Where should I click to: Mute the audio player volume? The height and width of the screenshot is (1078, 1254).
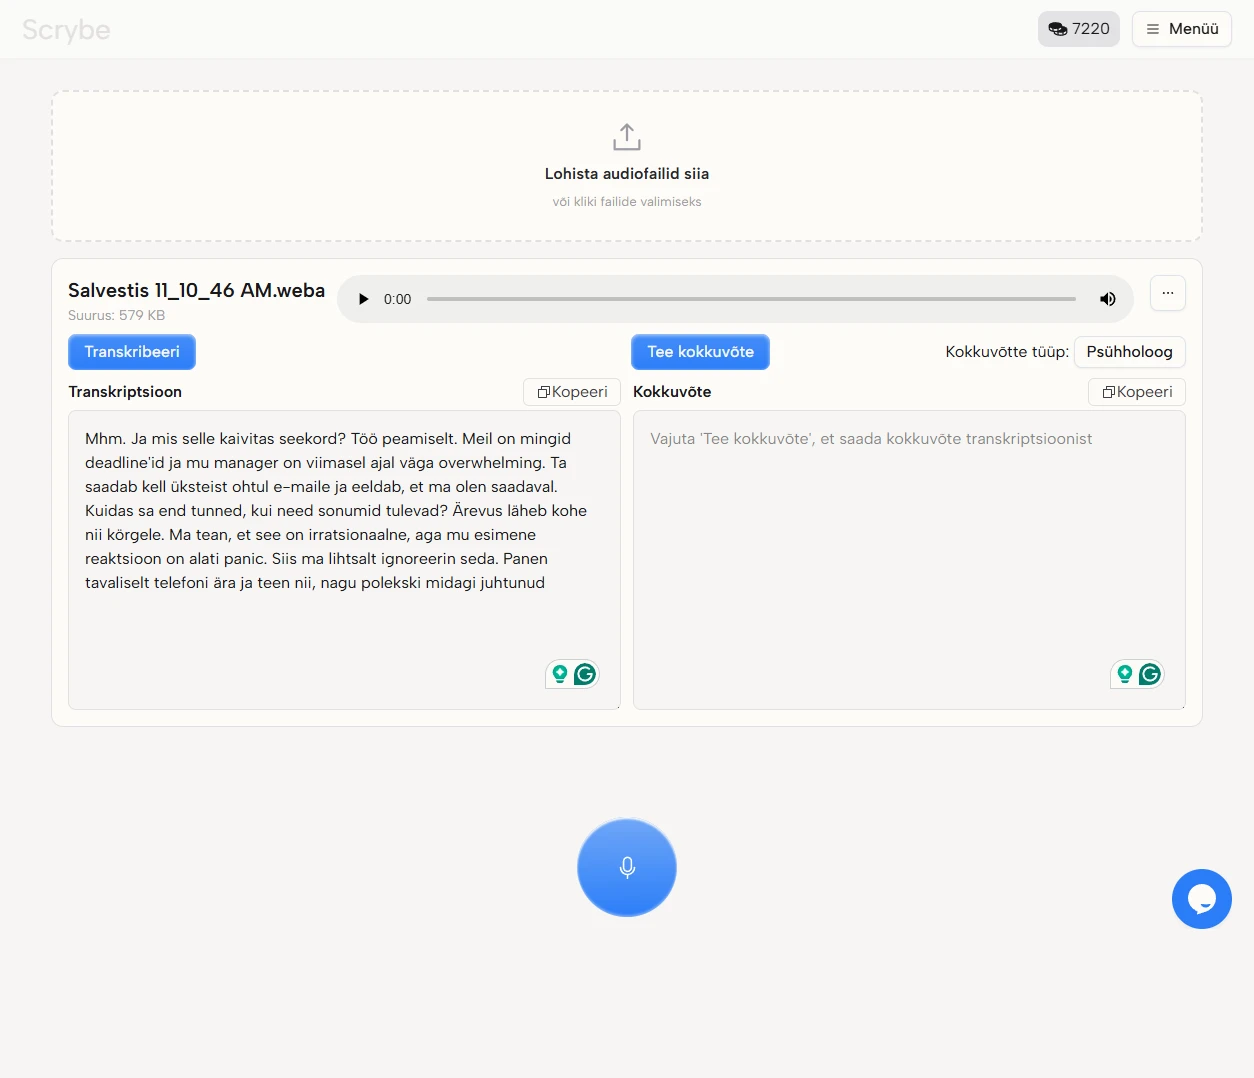[x=1107, y=298]
